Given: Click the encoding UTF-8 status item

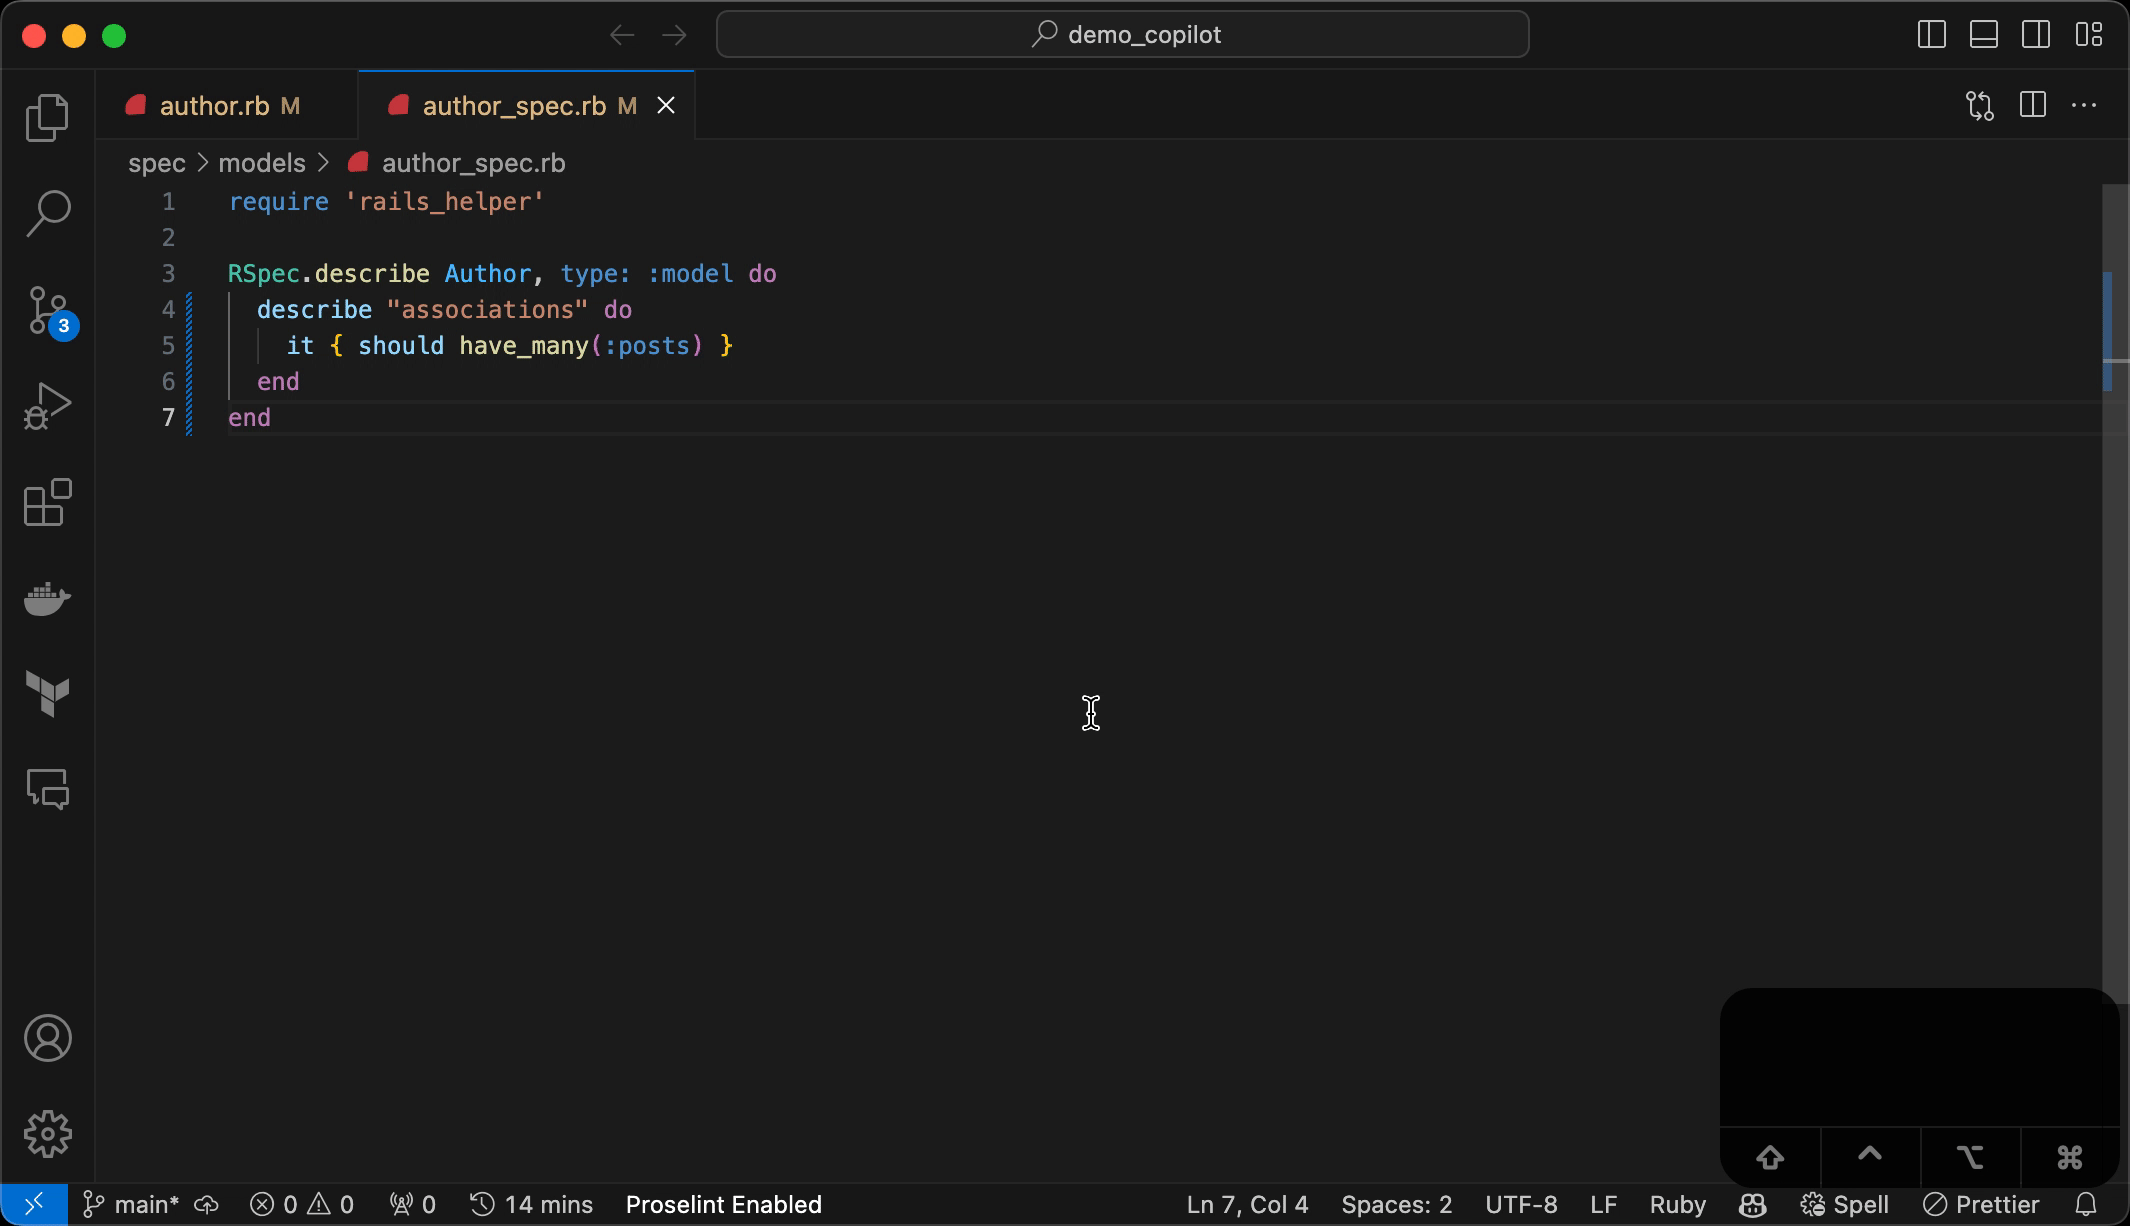Looking at the screenshot, I should [x=1520, y=1203].
